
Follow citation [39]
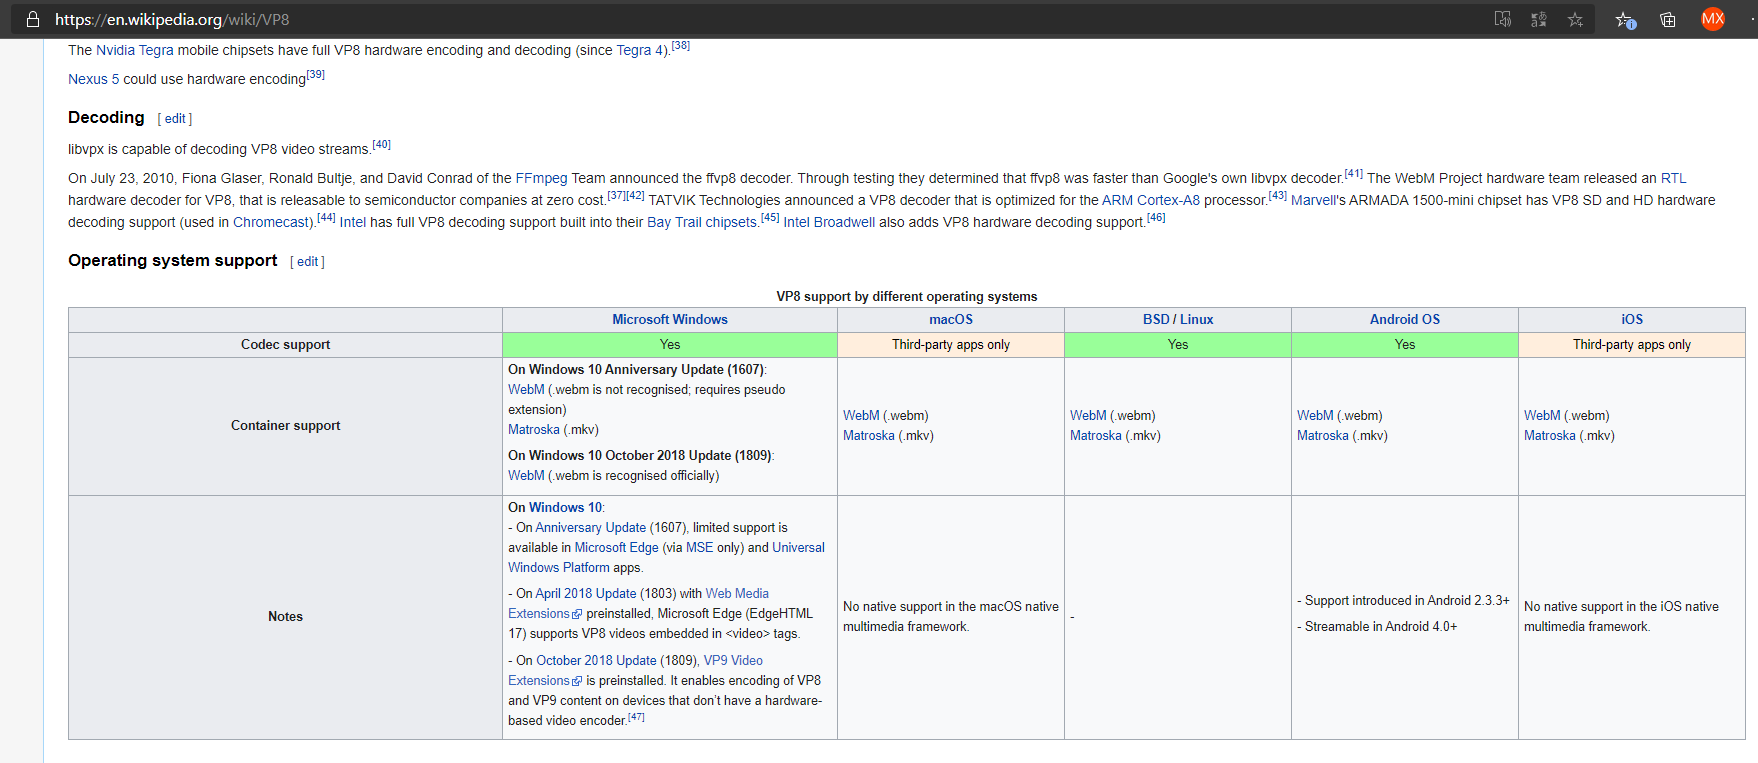point(316,75)
